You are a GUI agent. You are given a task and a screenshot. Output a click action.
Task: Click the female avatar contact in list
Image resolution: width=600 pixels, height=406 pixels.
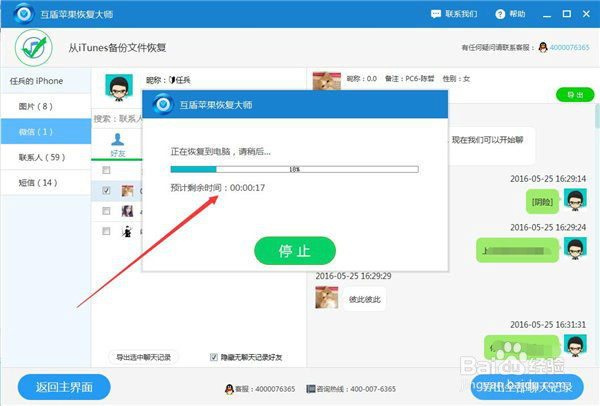[x=127, y=211]
